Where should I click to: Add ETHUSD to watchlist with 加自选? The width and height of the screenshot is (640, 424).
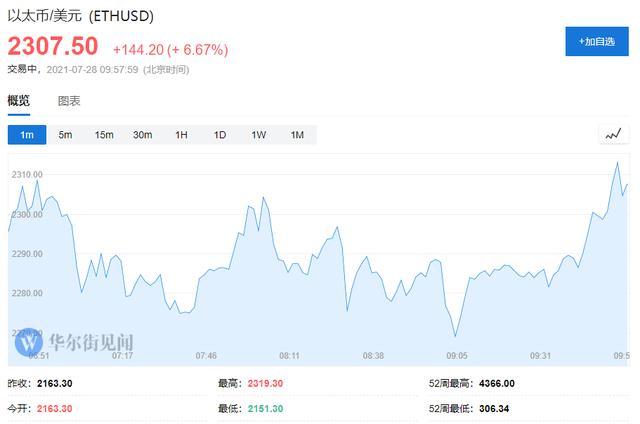click(x=597, y=41)
